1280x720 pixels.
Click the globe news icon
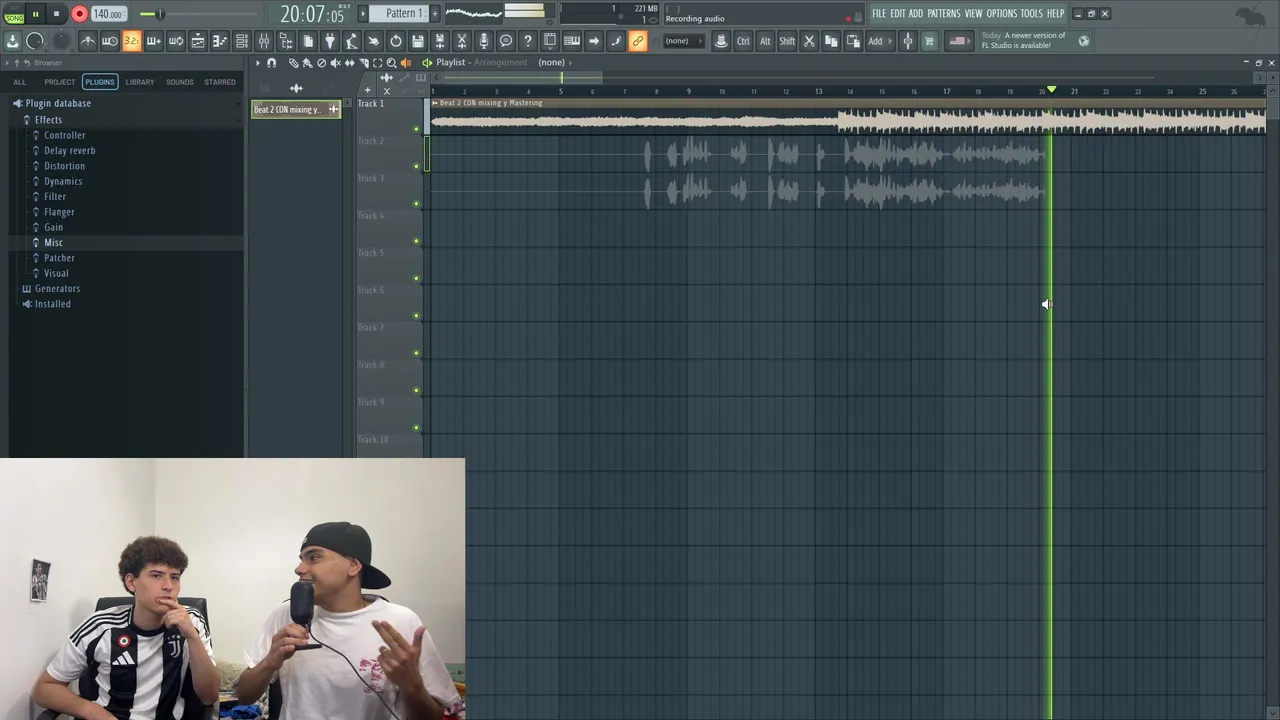pyautogui.click(x=1083, y=41)
